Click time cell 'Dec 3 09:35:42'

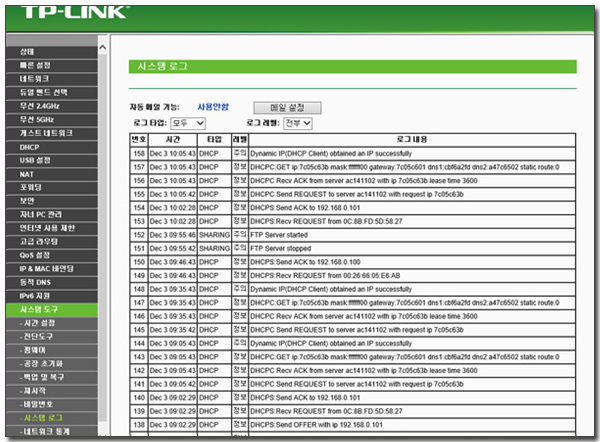pos(173,330)
